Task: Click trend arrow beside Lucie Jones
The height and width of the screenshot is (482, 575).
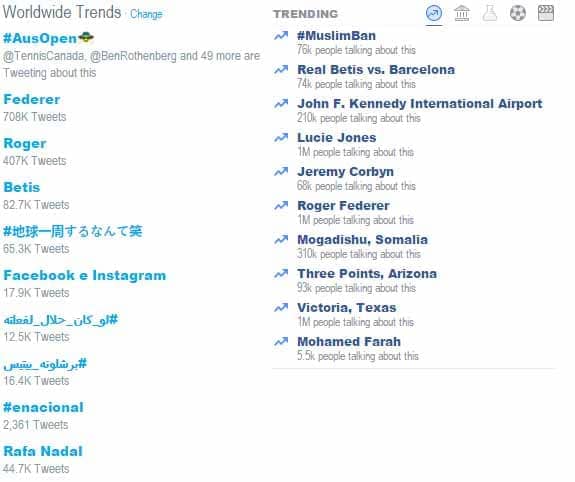Action: [281, 138]
